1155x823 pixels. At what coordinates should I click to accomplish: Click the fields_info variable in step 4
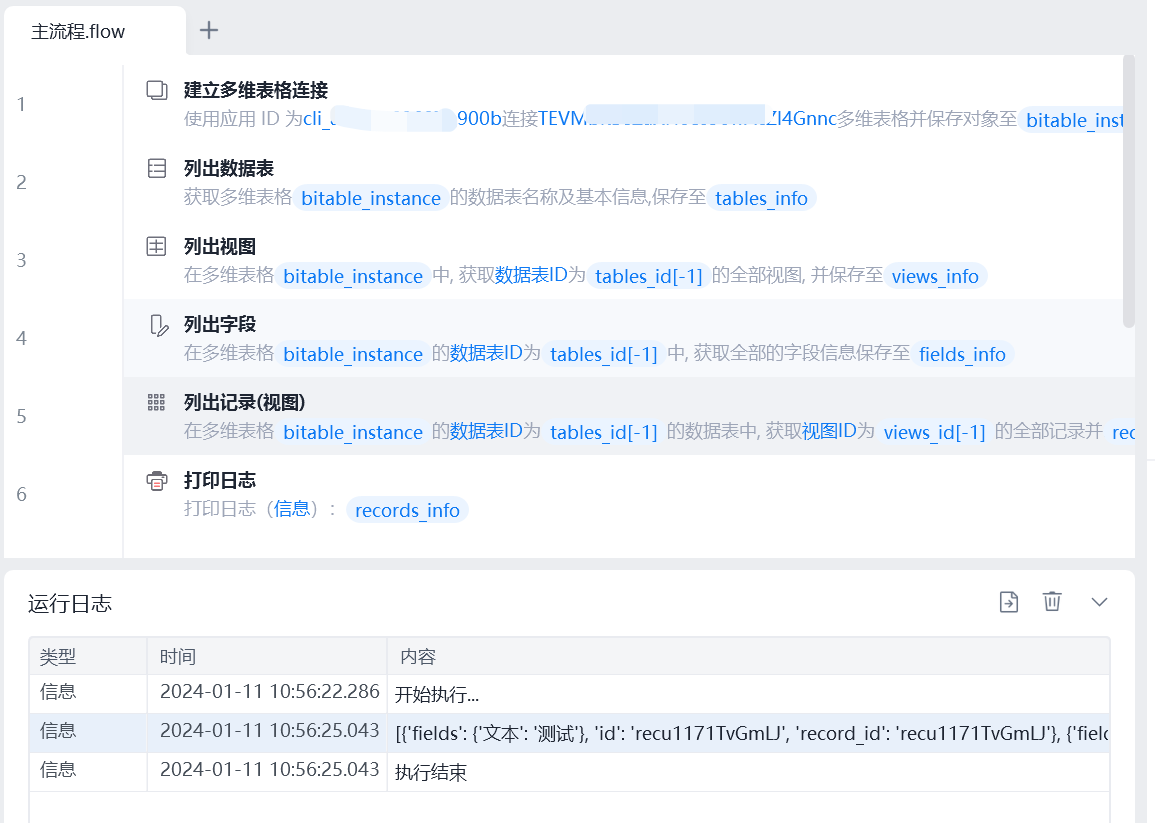(x=963, y=354)
